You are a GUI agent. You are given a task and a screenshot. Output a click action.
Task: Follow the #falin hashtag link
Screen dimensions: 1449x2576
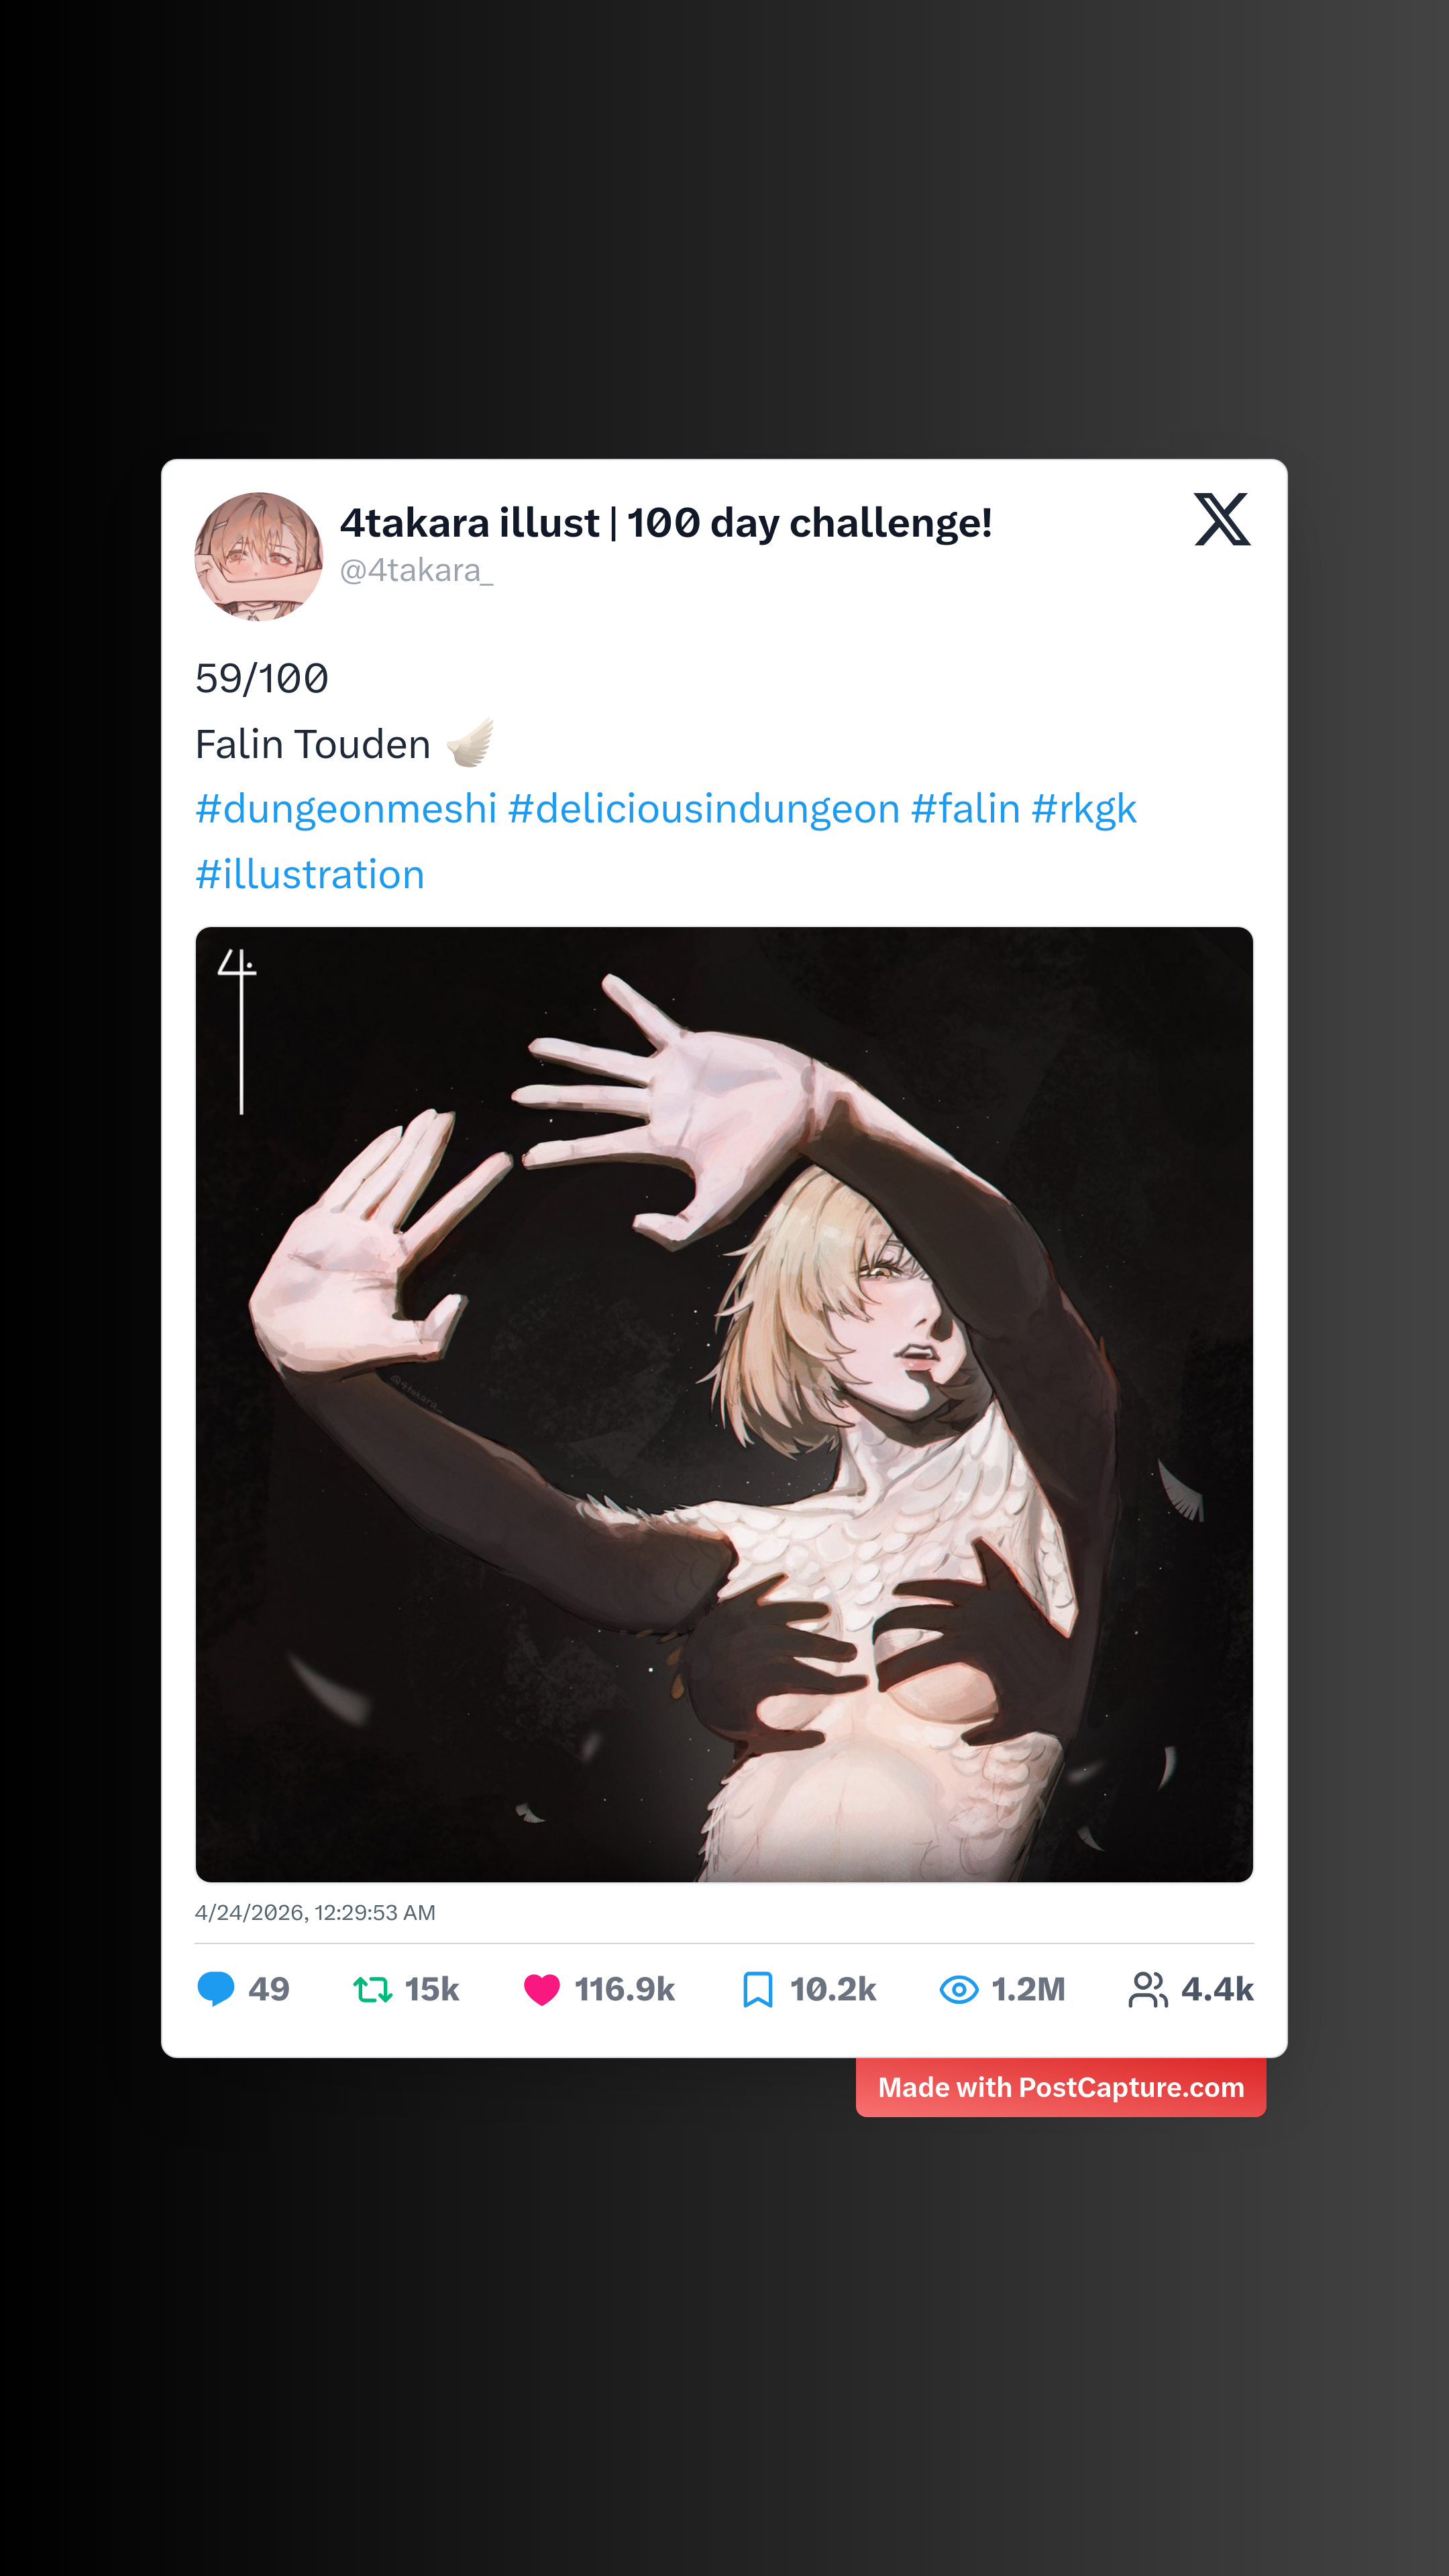[965, 808]
